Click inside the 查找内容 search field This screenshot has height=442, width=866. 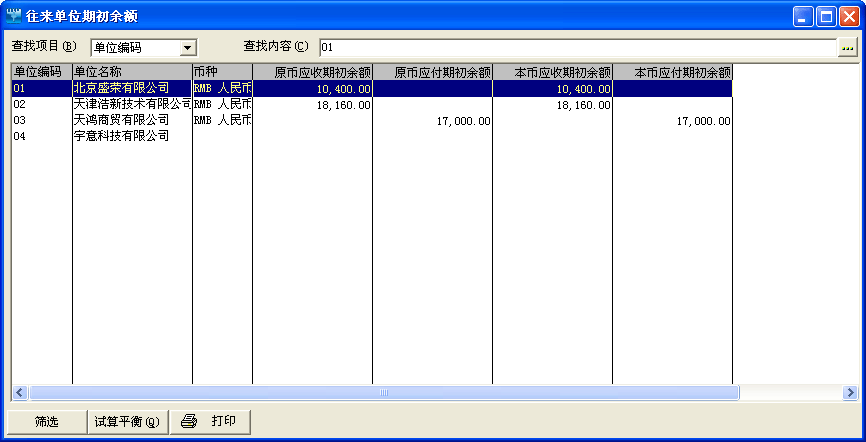[578, 47]
